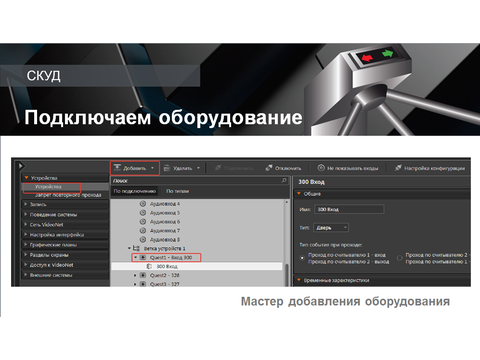Viewport: 480px width, 360px height.
Task: Select the Ветка устройств 1 branch icon
Action: 136,248
